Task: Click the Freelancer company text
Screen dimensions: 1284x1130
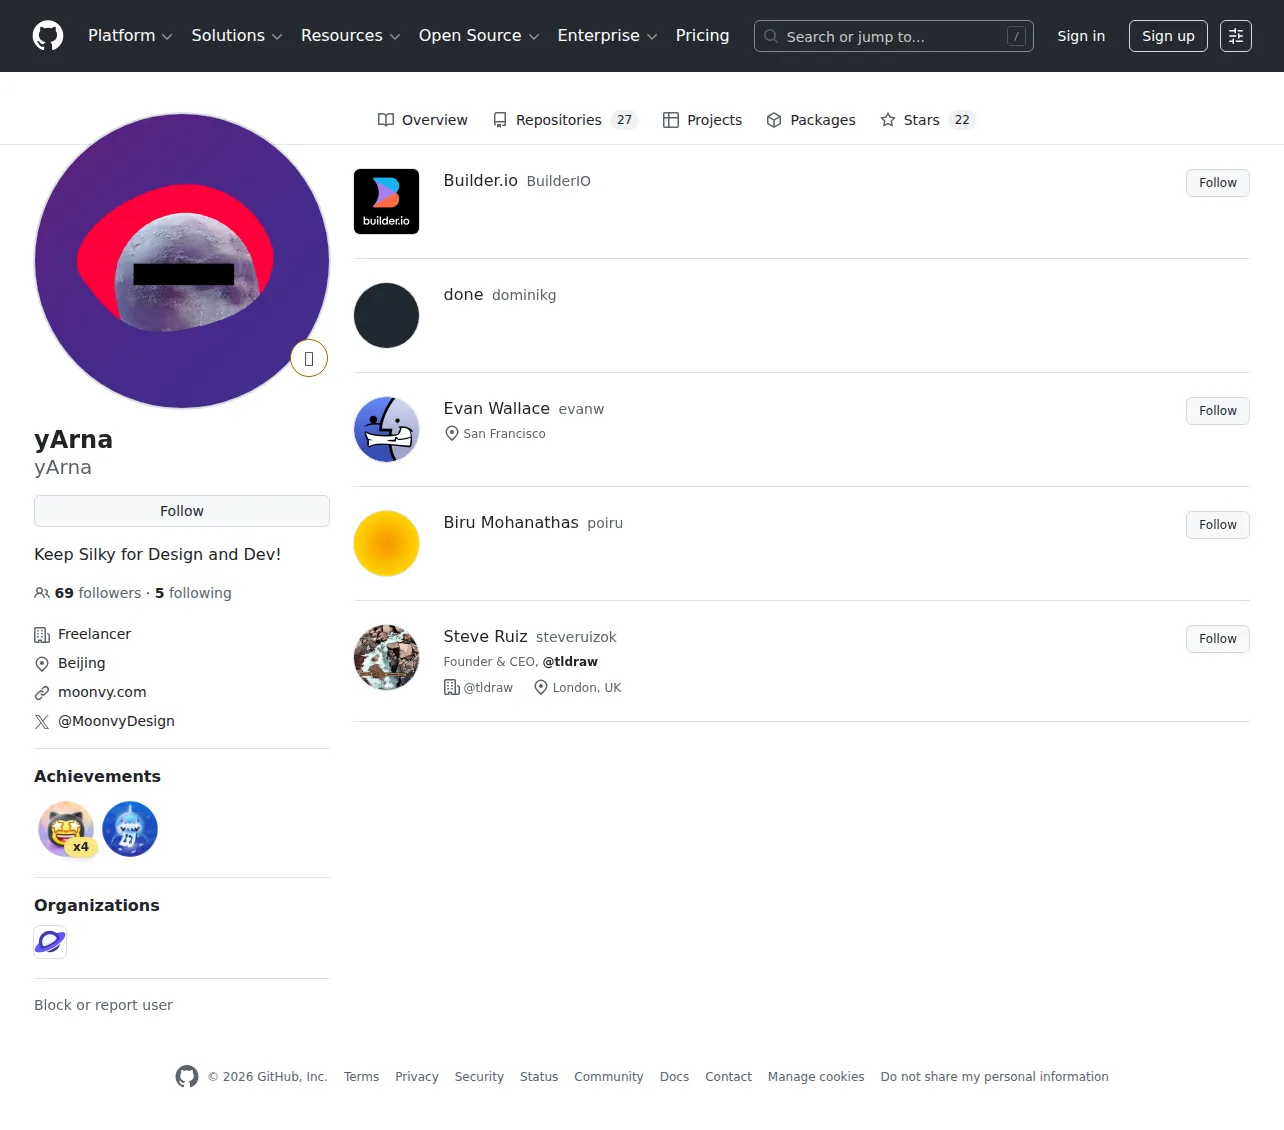Action: [x=94, y=634]
